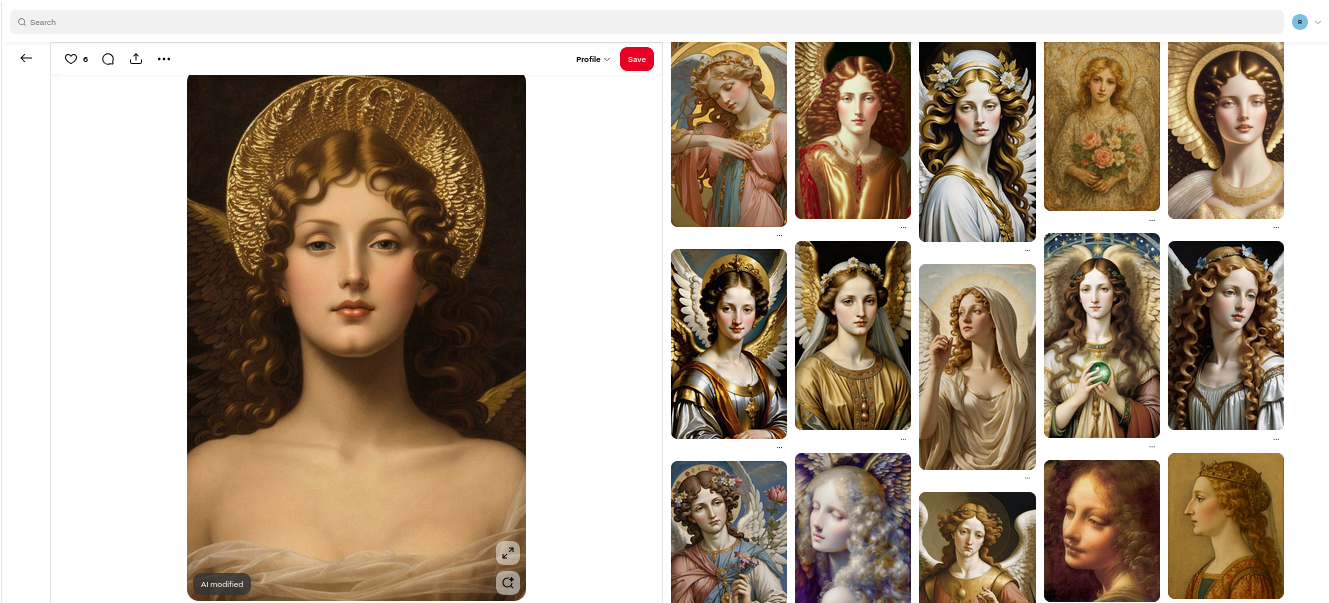This screenshot has width=1329, height=603.
Task: Open angel holding flowers with floral crown
Action: pyautogui.click(x=729, y=532)
